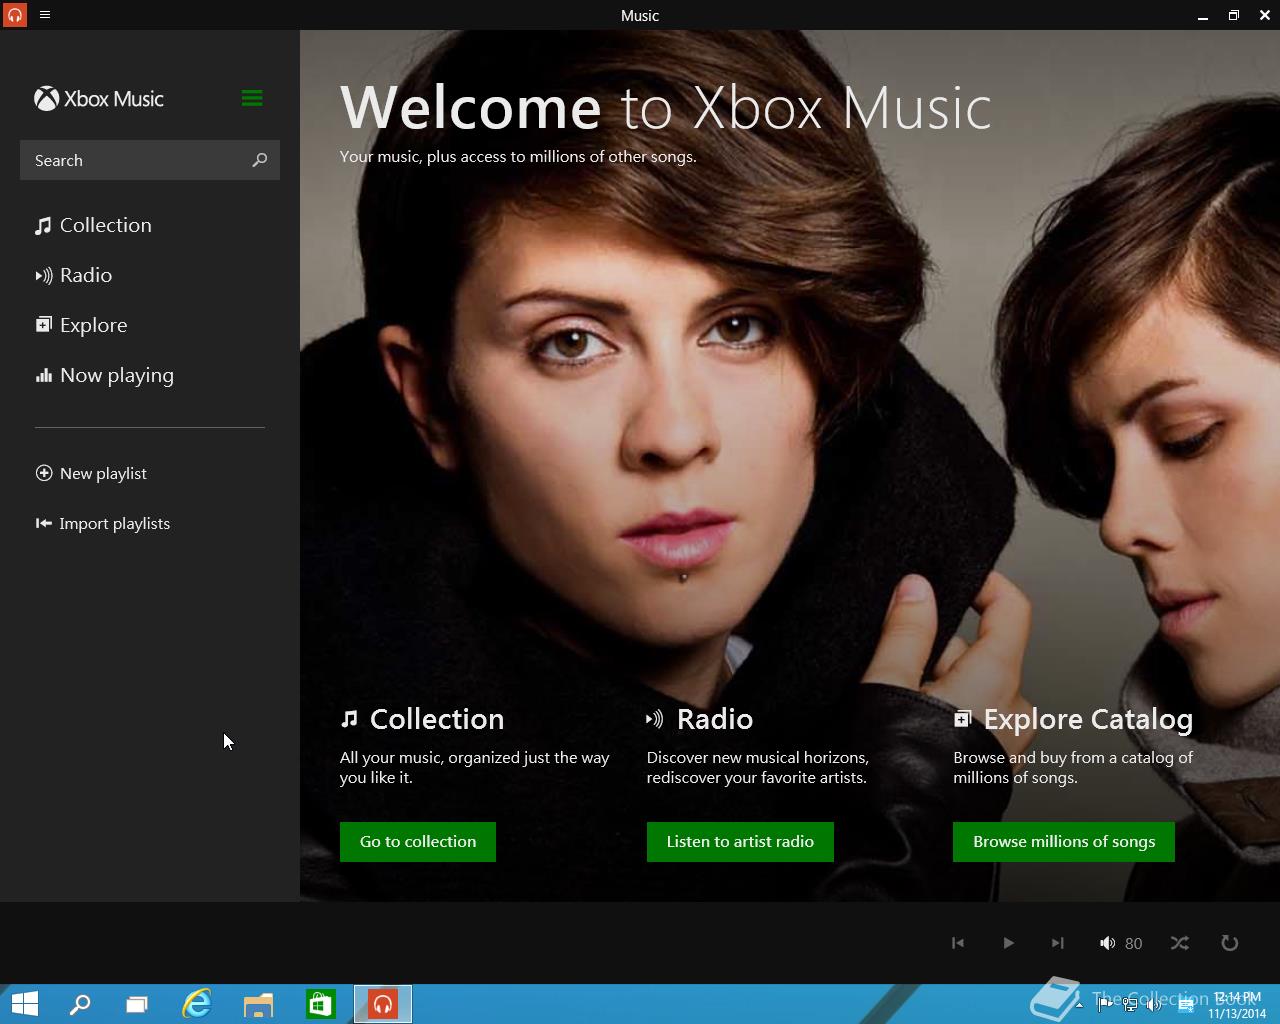Image resolution: width=1280 pixels, height=1024 pixels.
Task: Click the magnifier icon in Search box
Action: [260, 160]
